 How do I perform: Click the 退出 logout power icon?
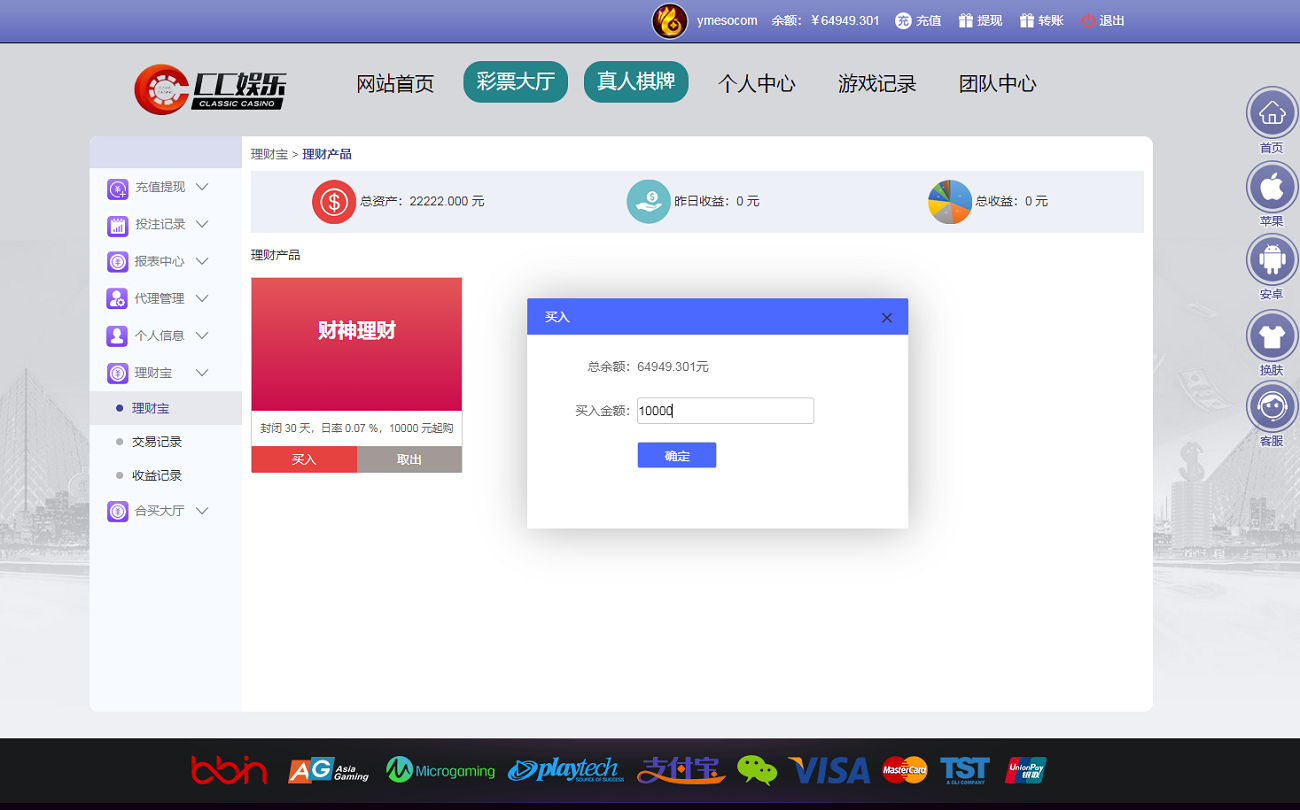pyautogui.click(x=1088, y=21)
